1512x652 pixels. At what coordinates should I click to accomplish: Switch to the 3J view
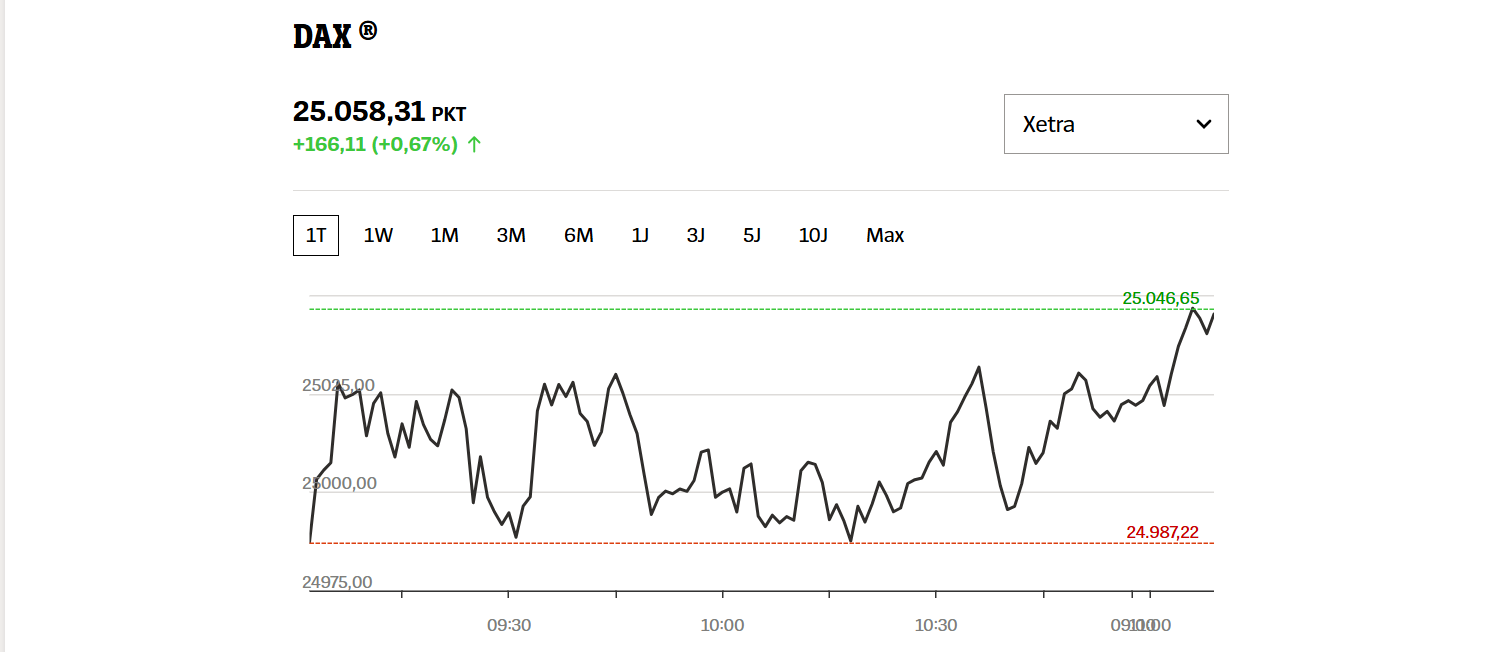pos(695,235)
